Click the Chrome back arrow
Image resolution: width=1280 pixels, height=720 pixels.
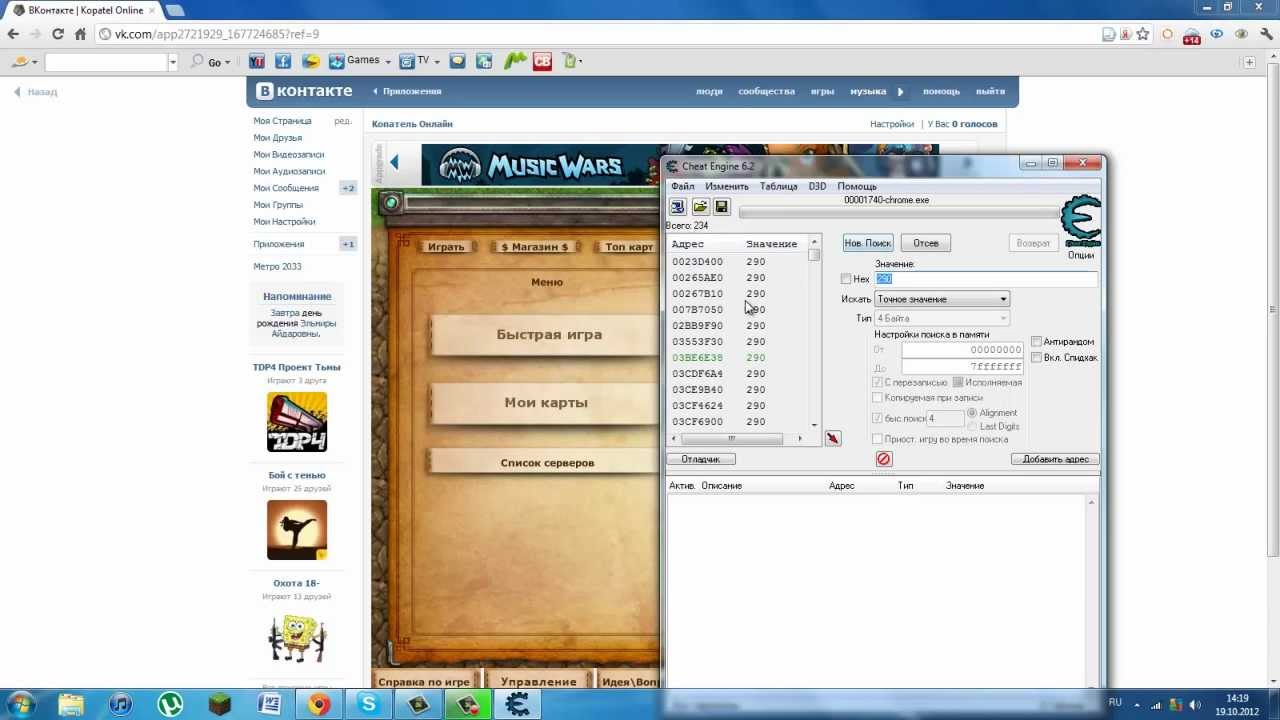13,34
